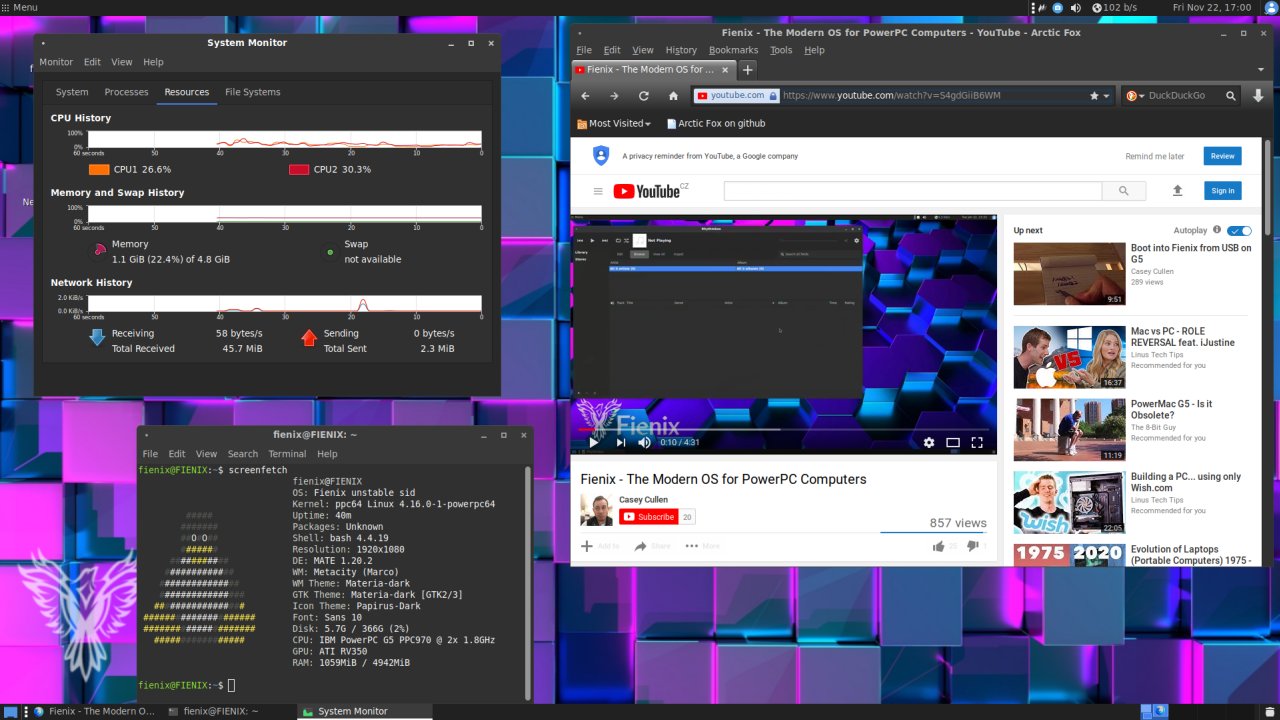Open the DuckDuckGo search engine dropdown
The image size is (1280, 720).
click(x=1134, y=96)
